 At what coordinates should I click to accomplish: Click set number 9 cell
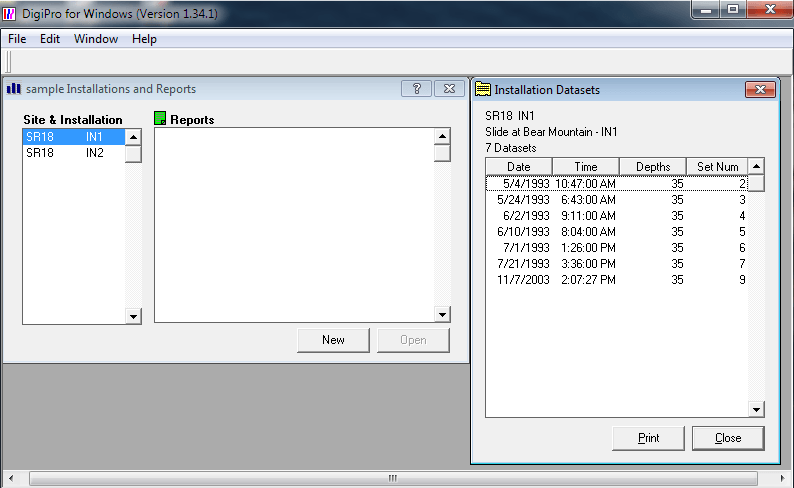pos(742,280)
